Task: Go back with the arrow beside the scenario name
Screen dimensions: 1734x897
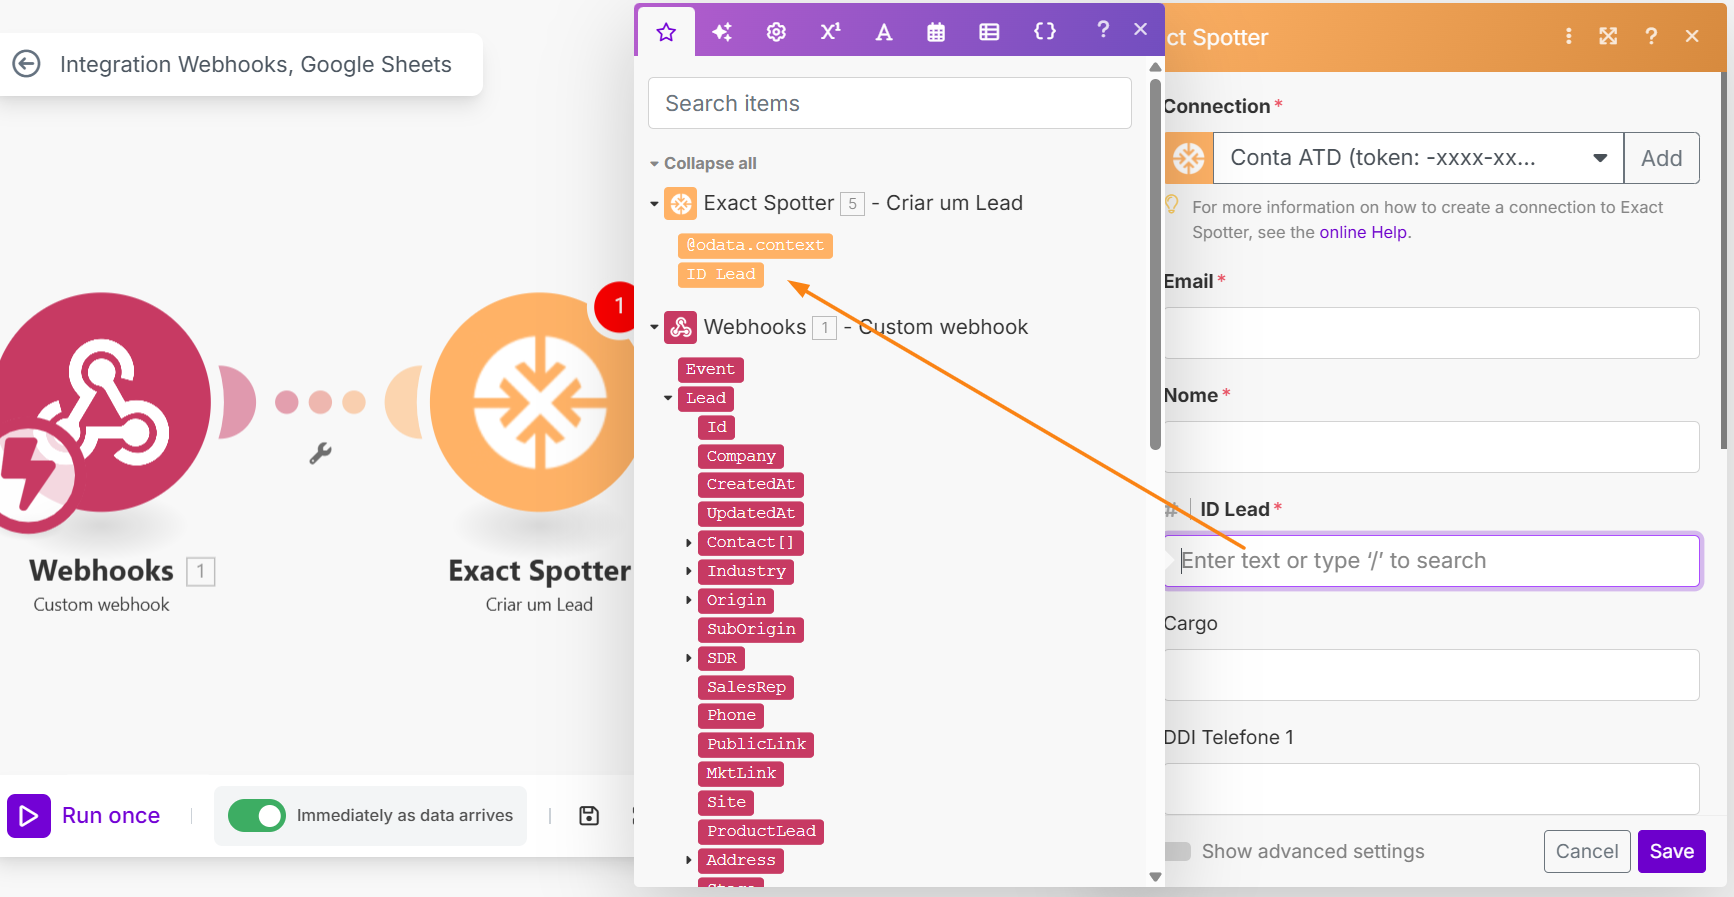Action: tap(26, 64)
